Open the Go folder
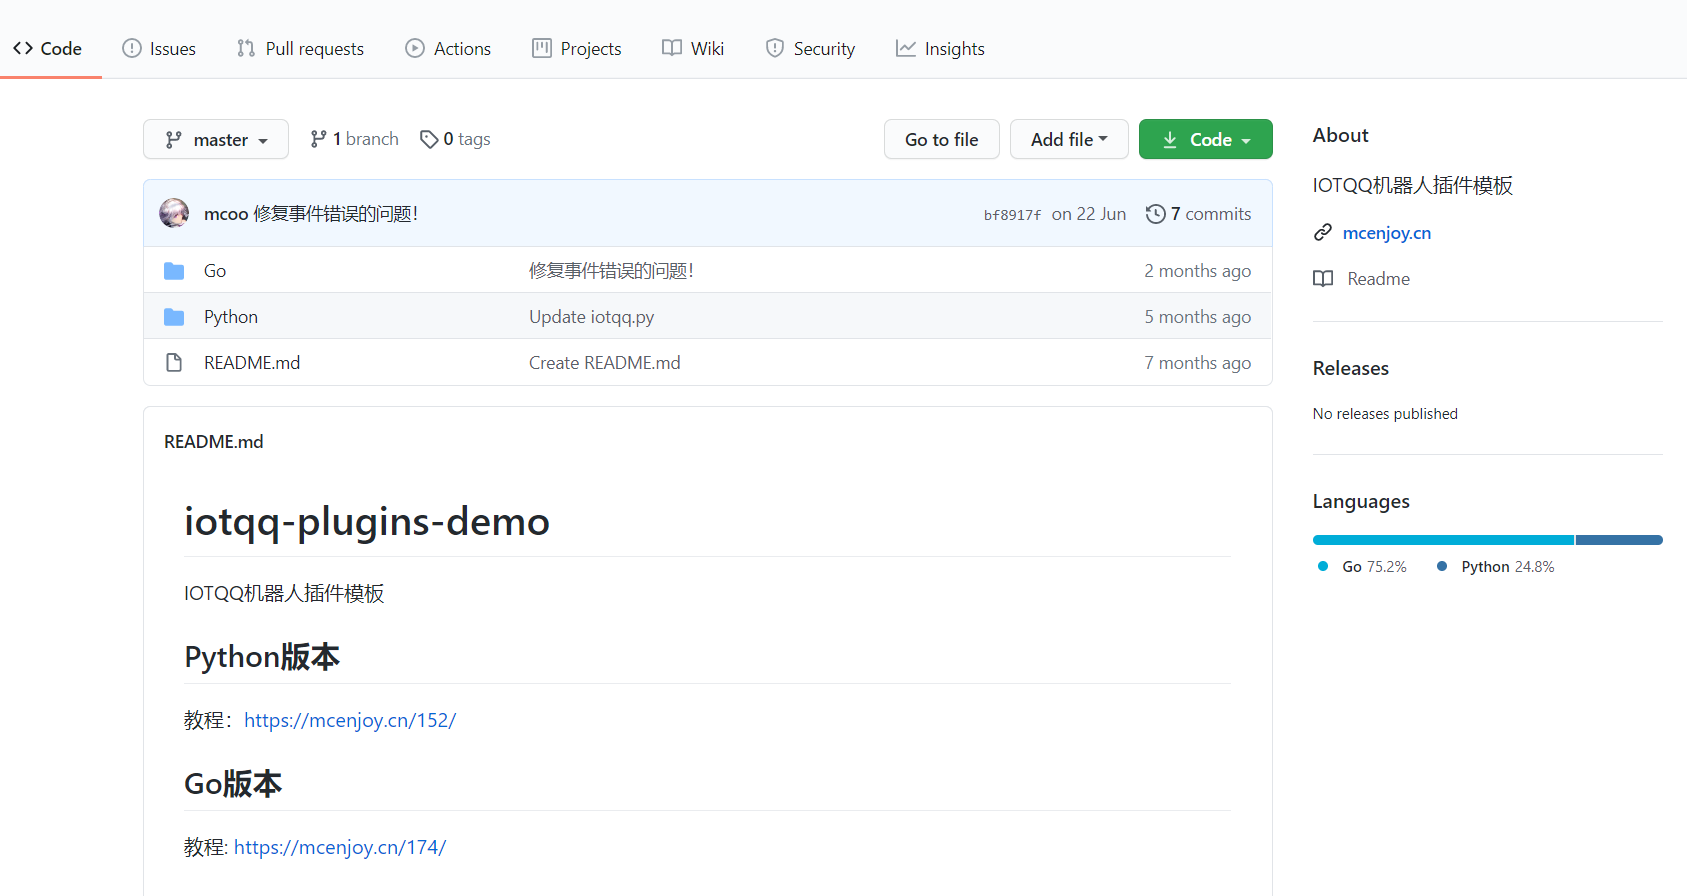The width and height of the screenshot is (1687, 896). coord(215,271)
